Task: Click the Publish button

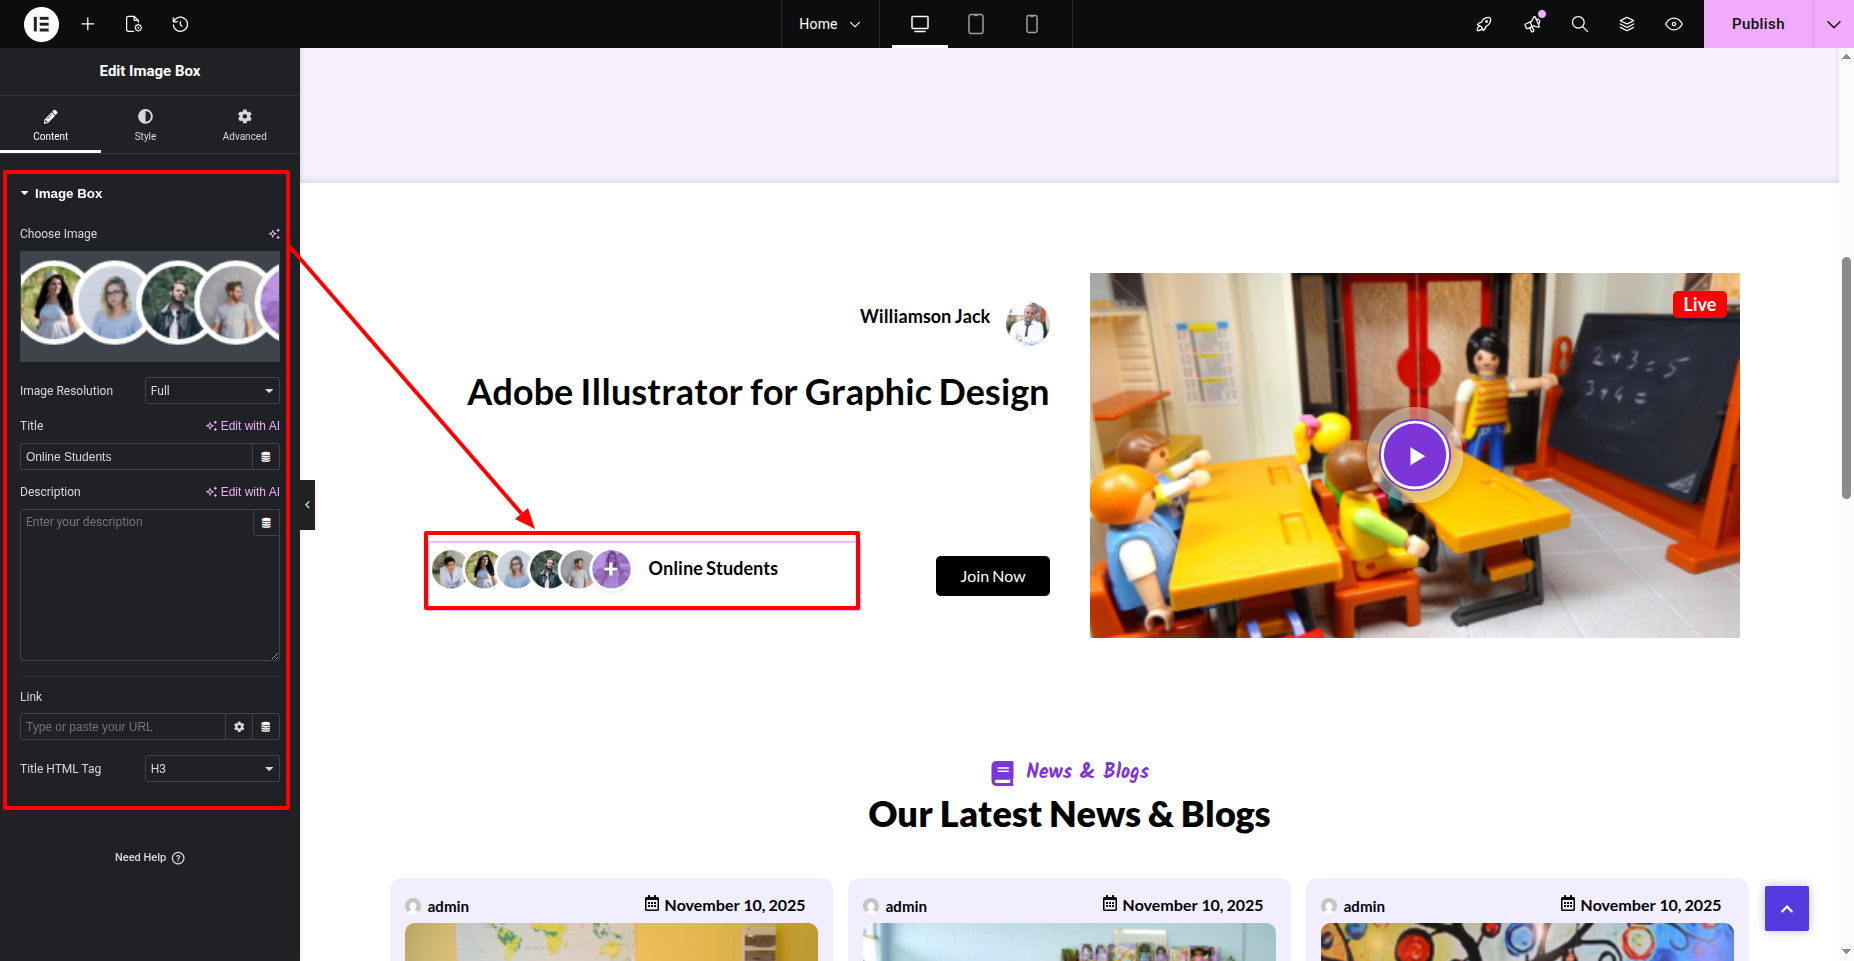Action: click(1757, 24)
